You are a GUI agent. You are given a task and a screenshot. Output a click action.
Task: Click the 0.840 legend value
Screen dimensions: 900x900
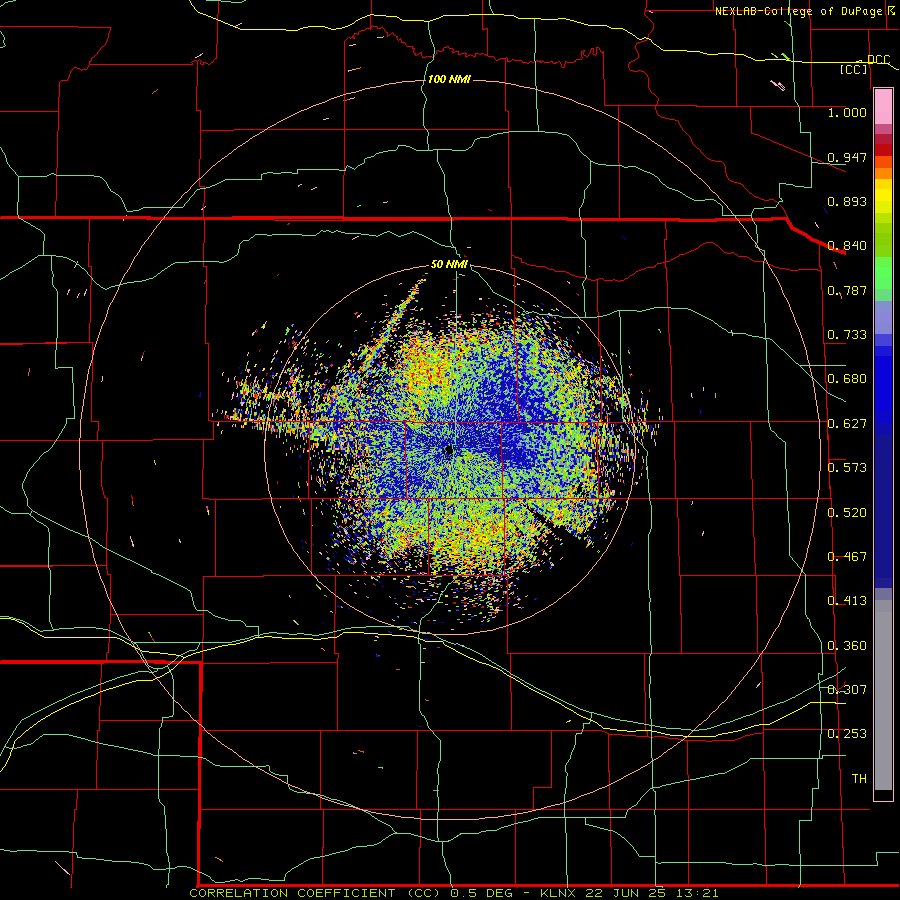(847, 246)
